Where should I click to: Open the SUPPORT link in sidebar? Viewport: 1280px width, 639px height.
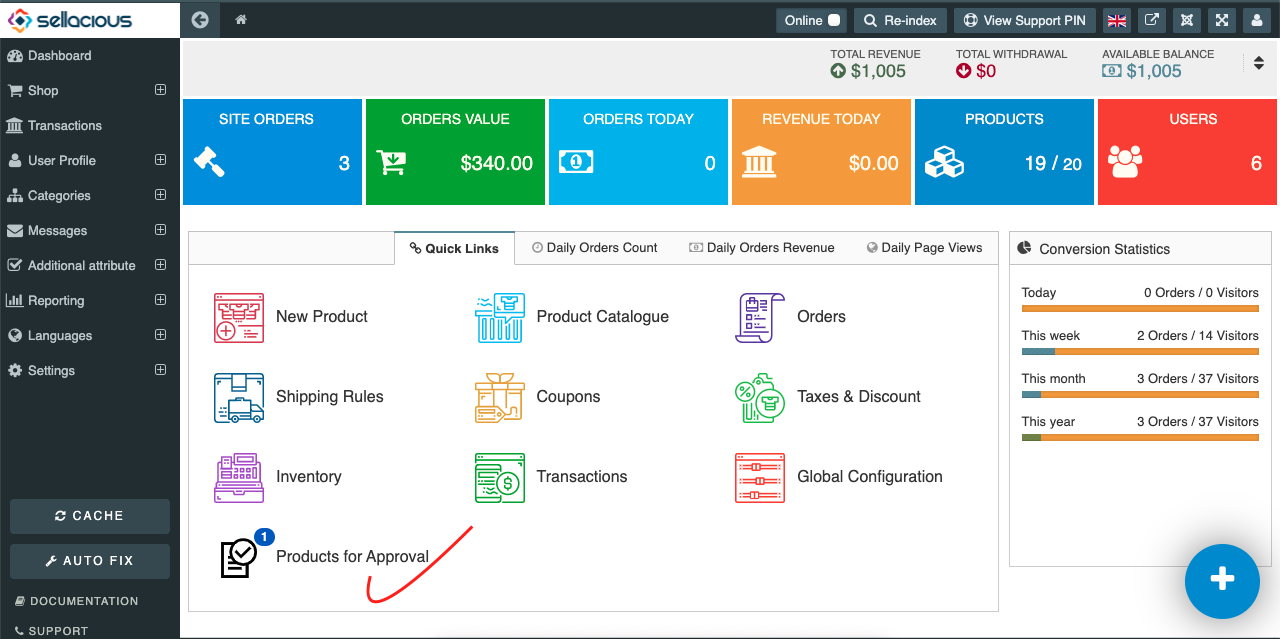[x=52, y=631]
